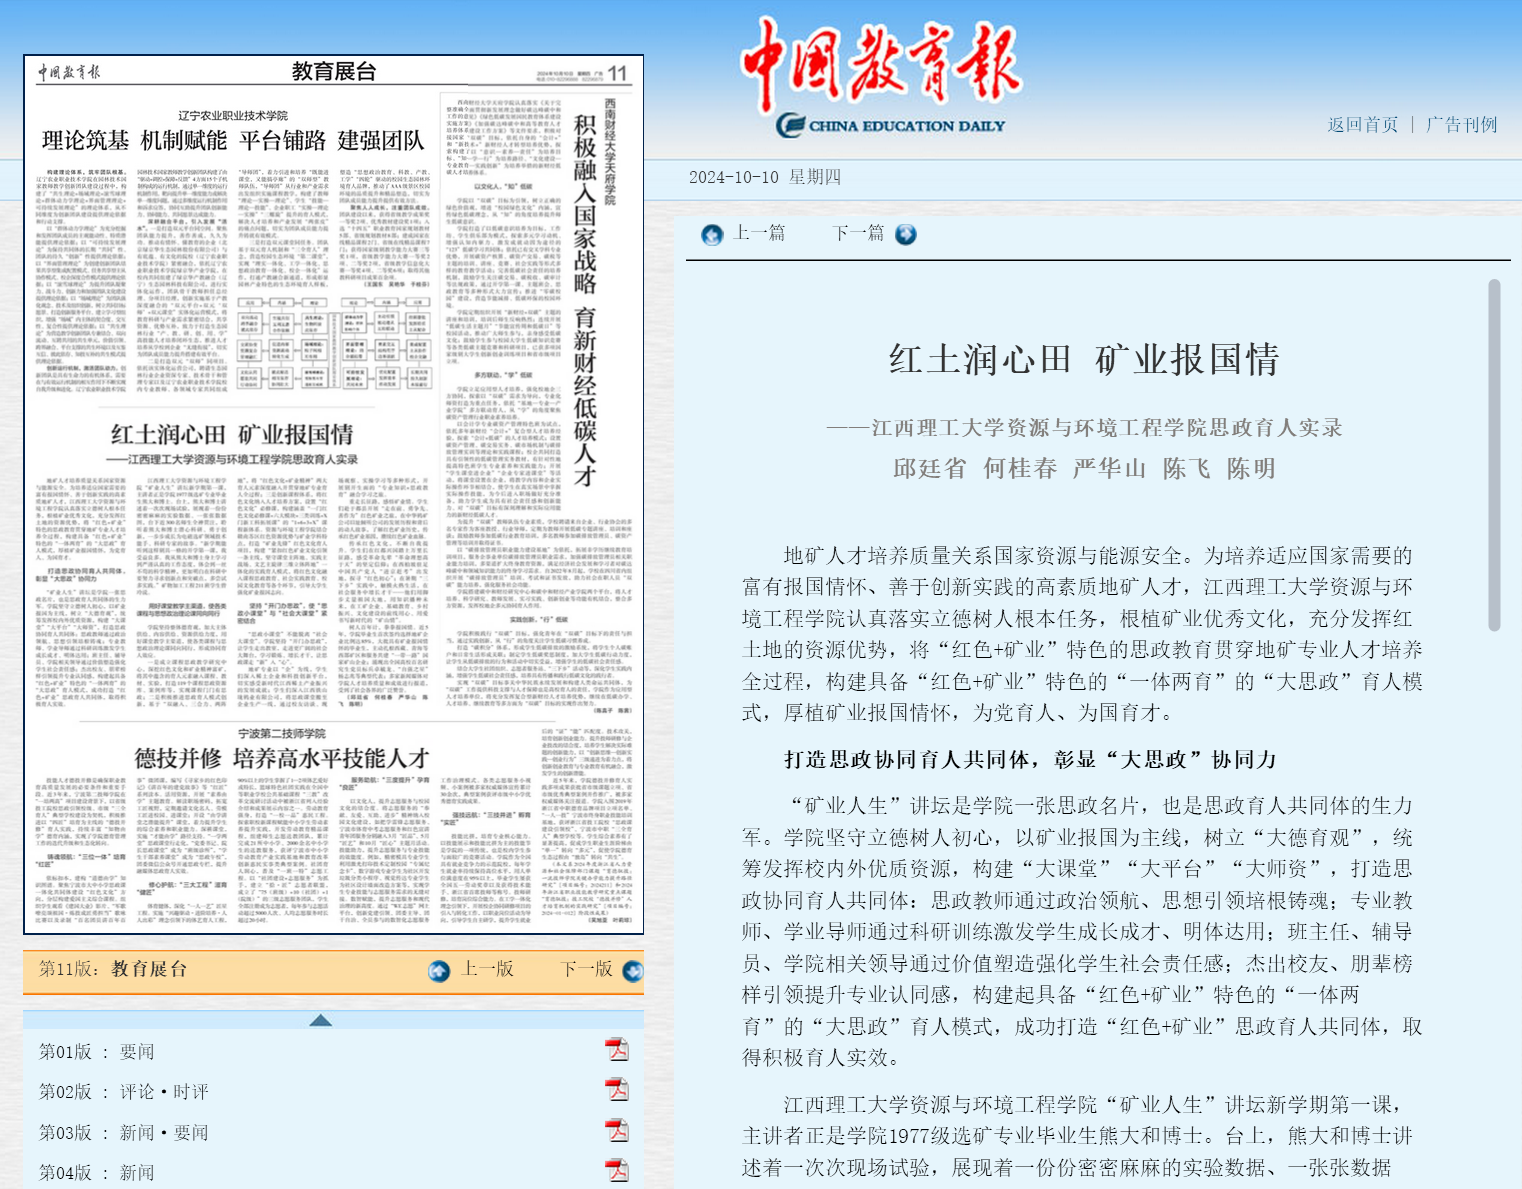Click the next article arrow icon

tap(906, 234)
